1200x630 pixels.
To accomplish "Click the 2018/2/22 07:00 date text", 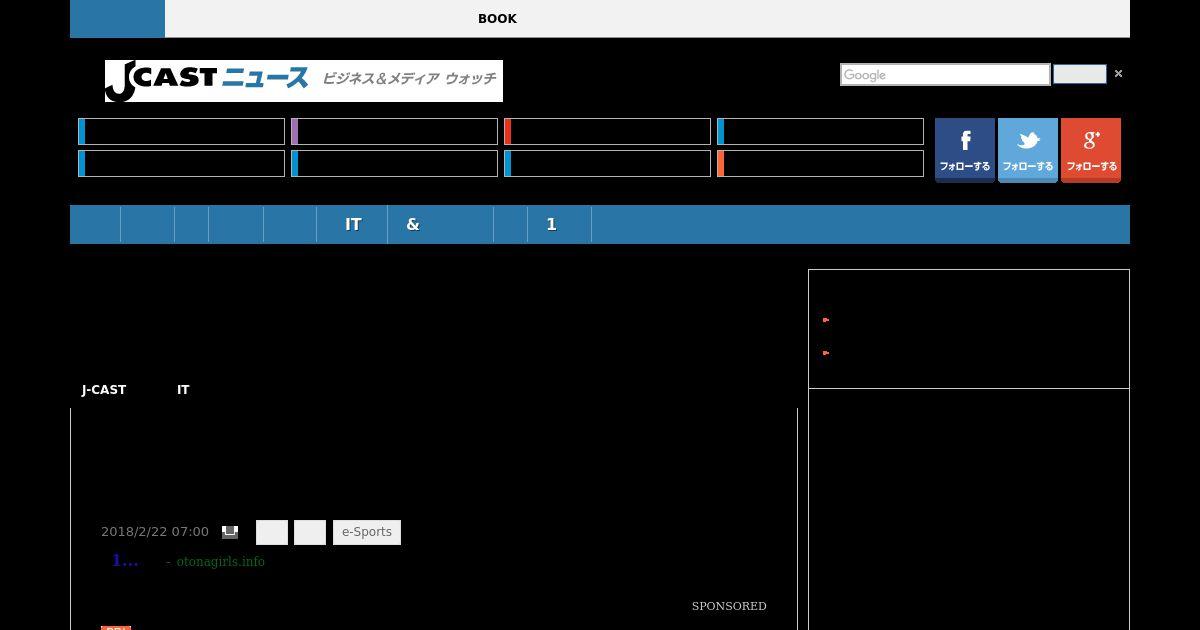I will click(155, 532).
